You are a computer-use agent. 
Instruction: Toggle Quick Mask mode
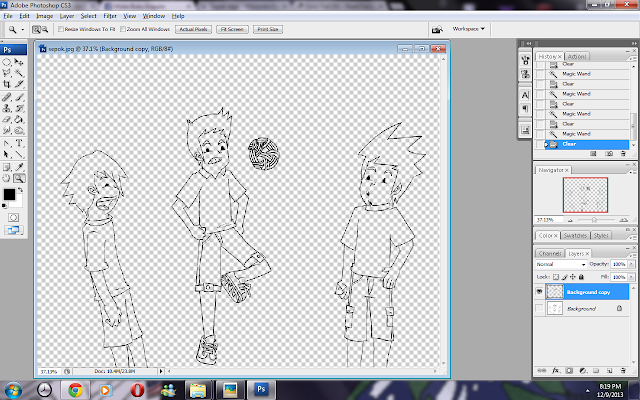point(13,218)
